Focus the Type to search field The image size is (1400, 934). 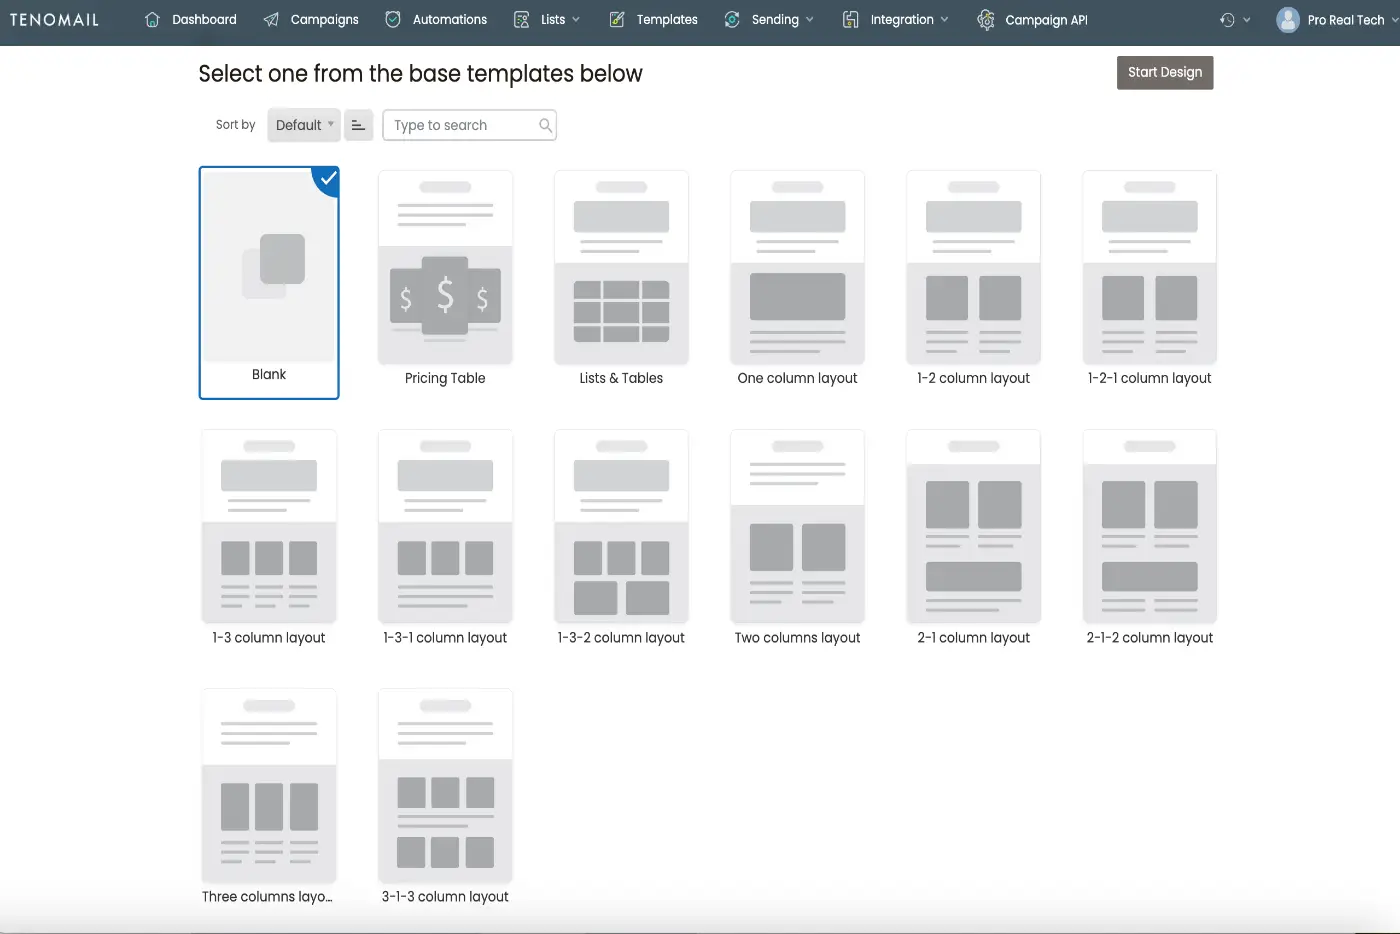coord(469,125)
